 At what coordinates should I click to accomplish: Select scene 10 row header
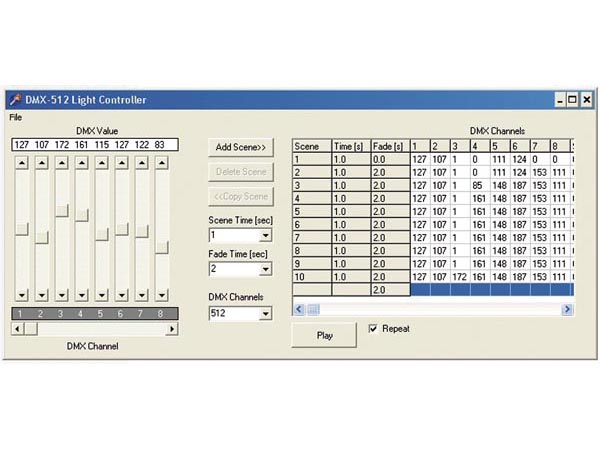pyautogui.click(x=312, y=277)
